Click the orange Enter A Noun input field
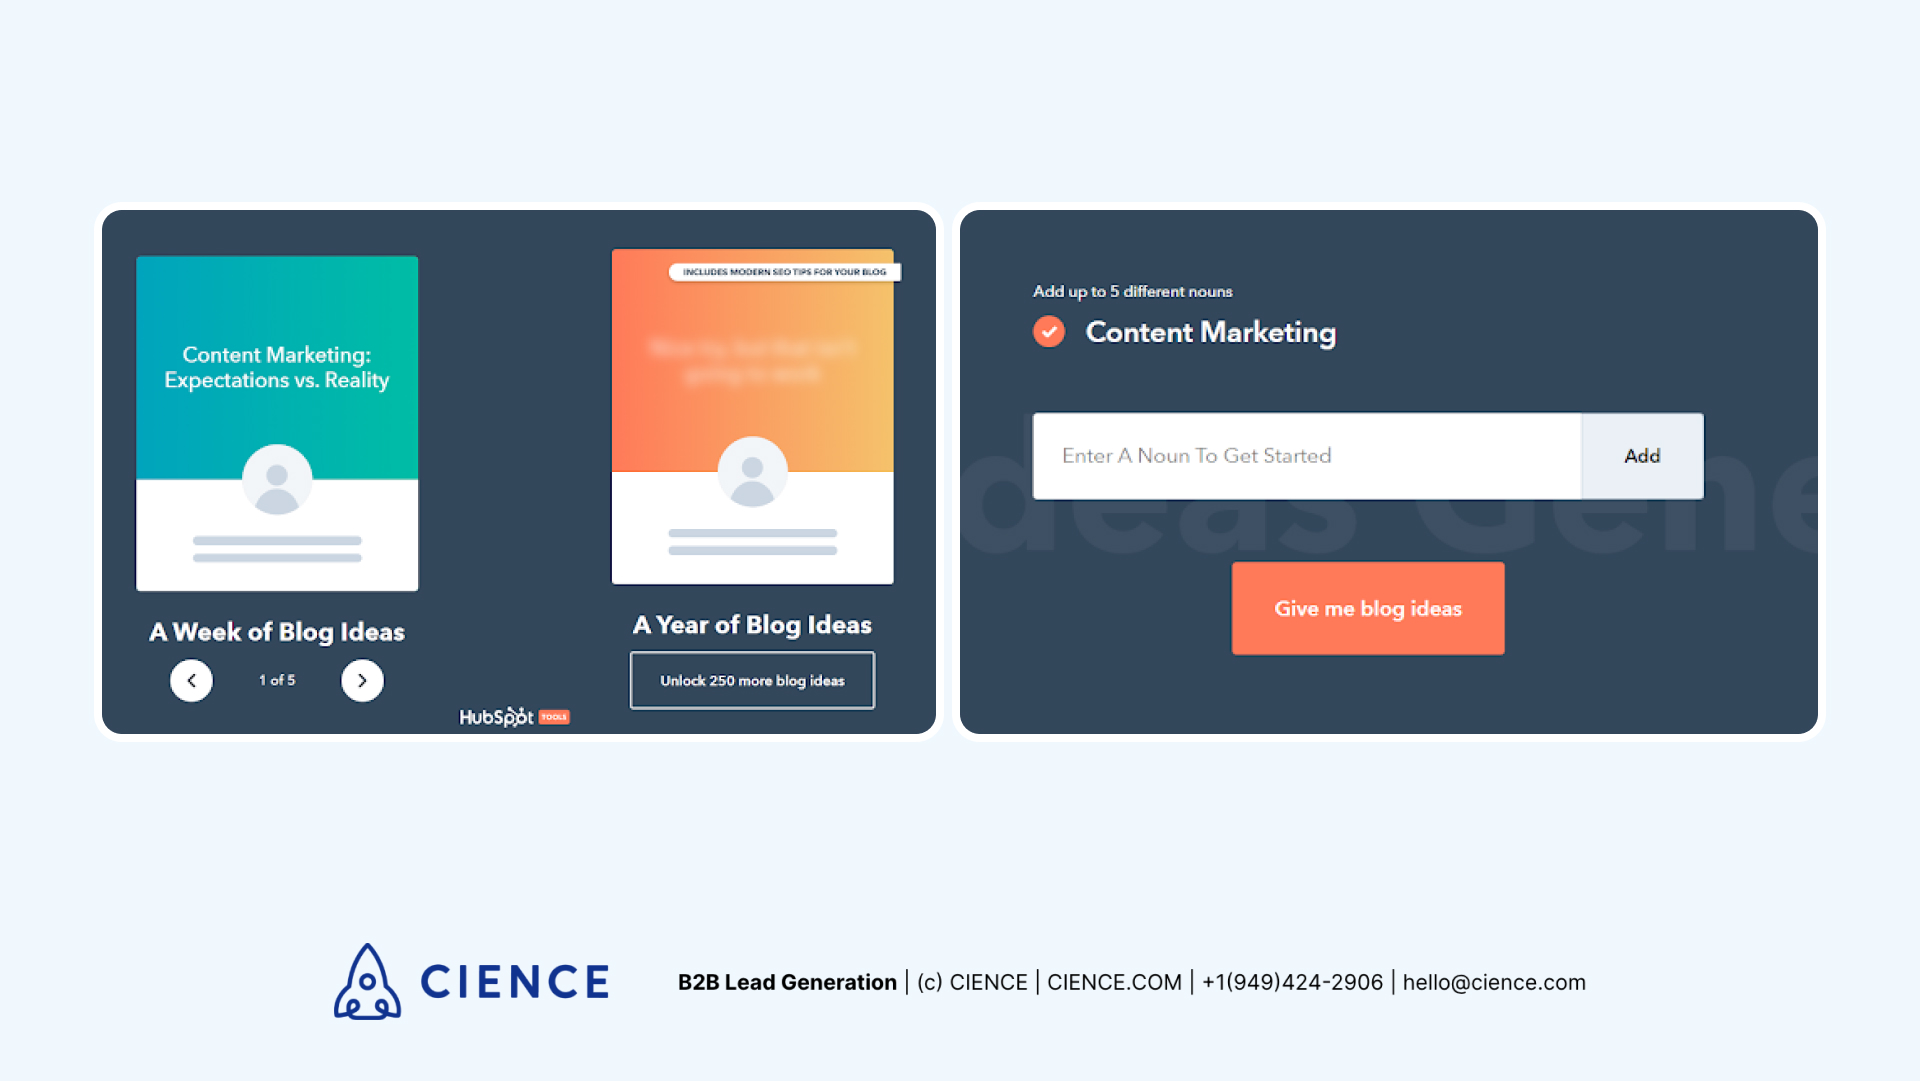The image size is (1920, 1081). pos(1305,453)
